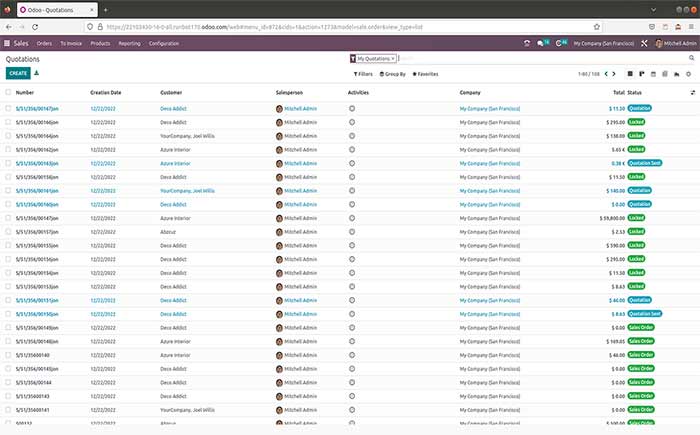The width and height of the screenshot is (700, 435).
Task: Open the Filters dropdown
Action: [363, 74]
